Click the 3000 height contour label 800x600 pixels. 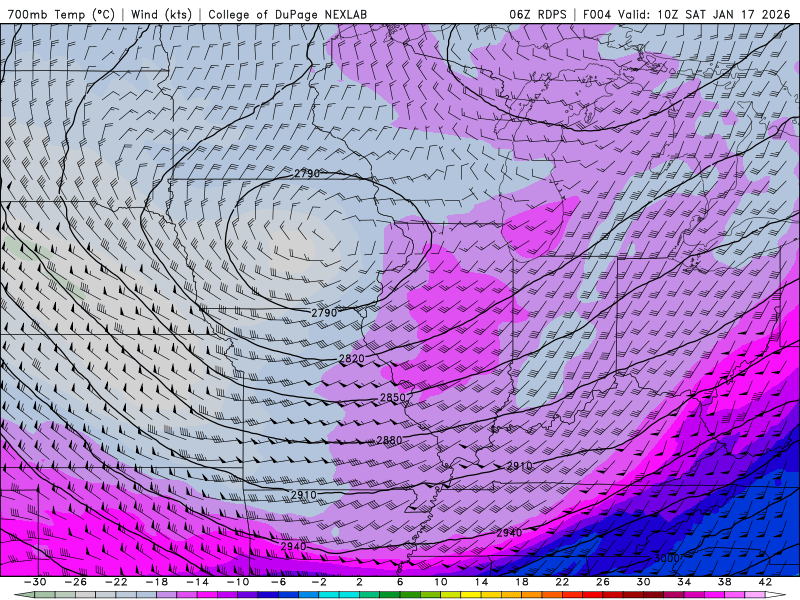point(667,558)
